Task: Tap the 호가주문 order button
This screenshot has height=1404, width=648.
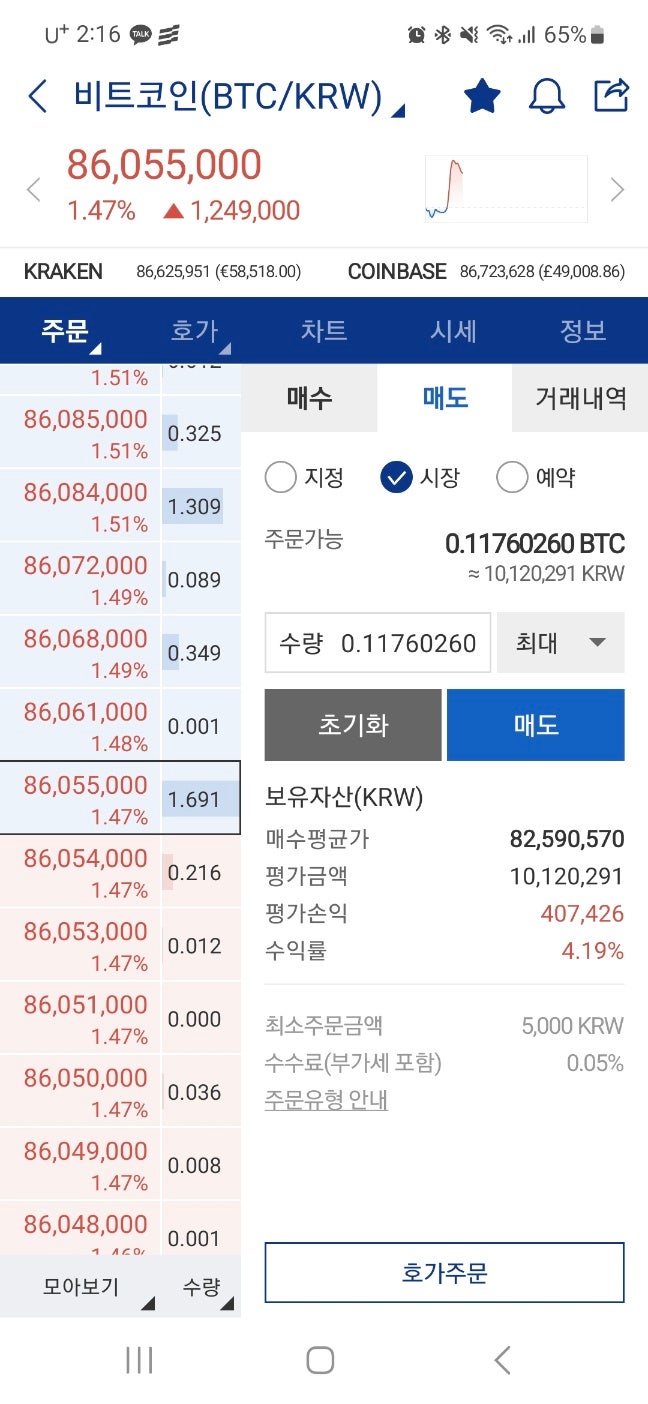Action: click(x=444, y=1274)
